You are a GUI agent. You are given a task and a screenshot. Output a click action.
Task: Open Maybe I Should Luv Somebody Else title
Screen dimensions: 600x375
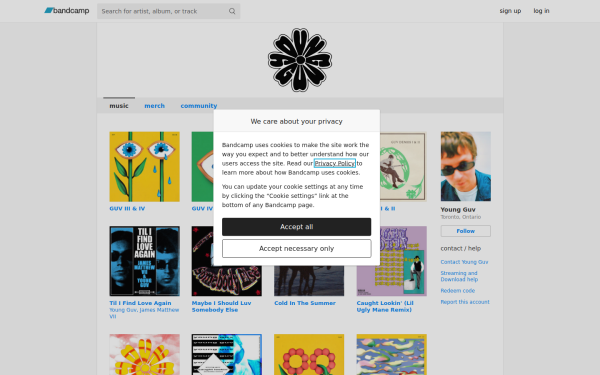pyautogui.click(x=222, y=307)
